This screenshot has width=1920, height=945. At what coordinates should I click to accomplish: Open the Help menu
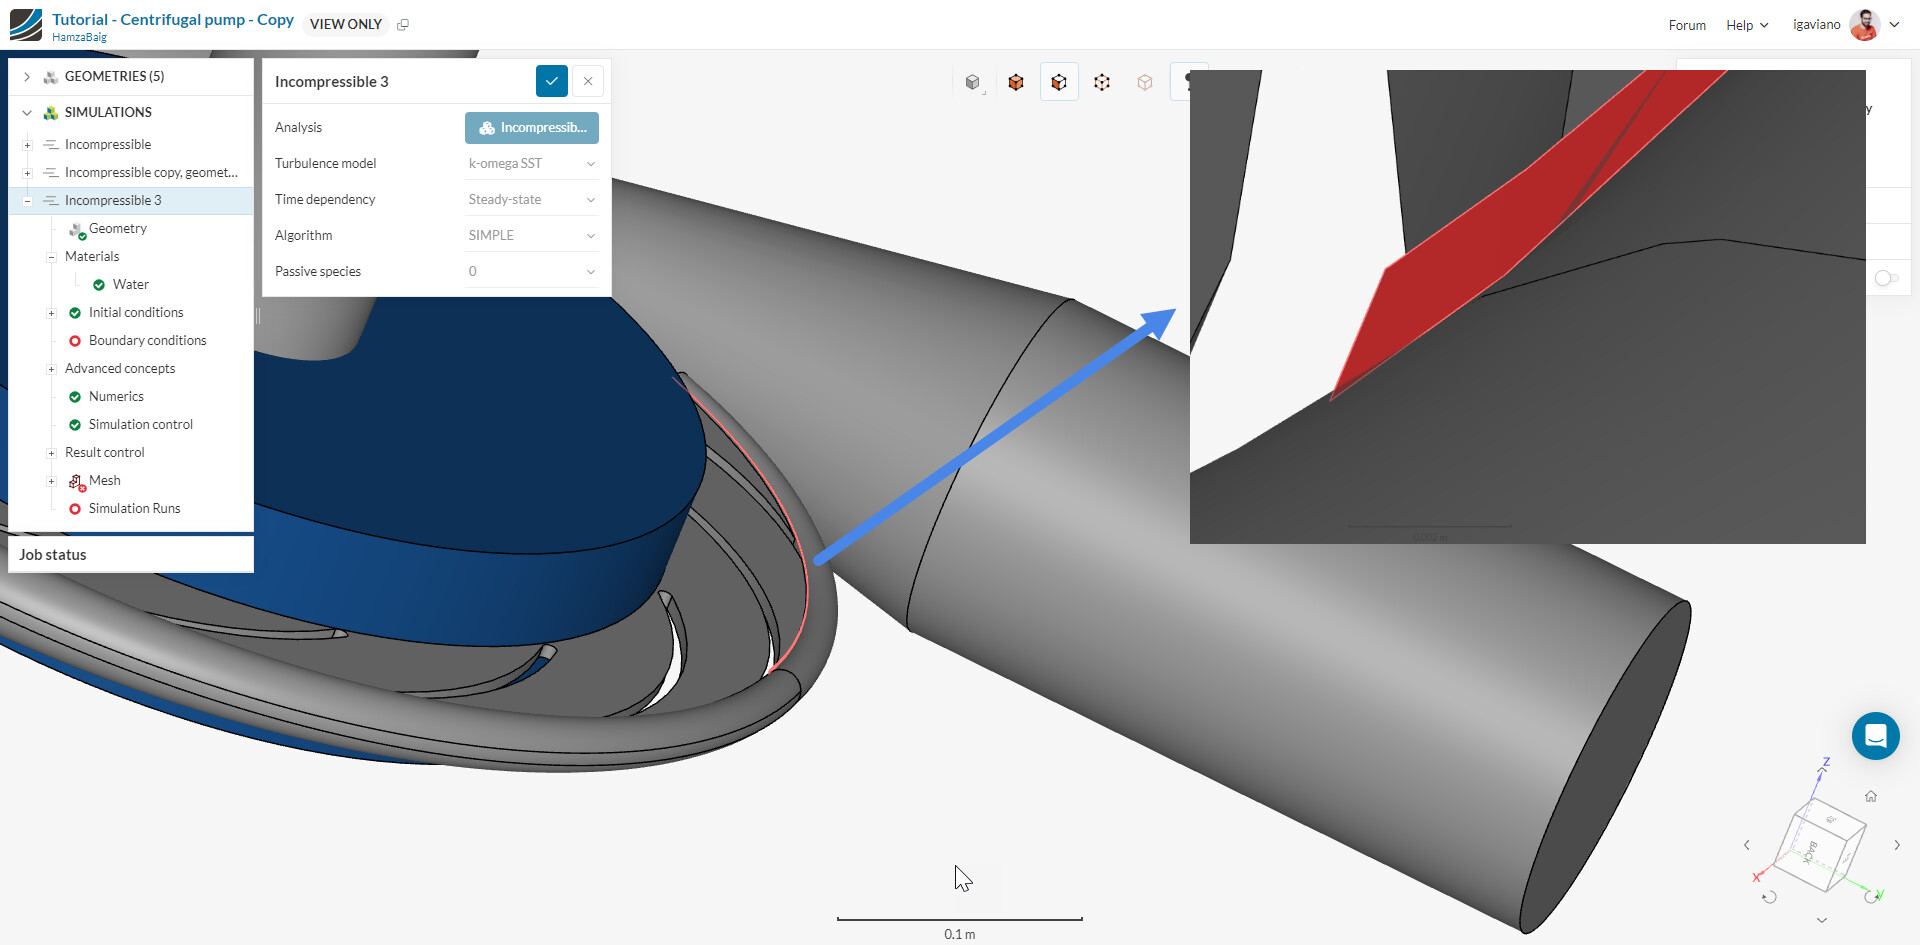tap(1747, 25)
